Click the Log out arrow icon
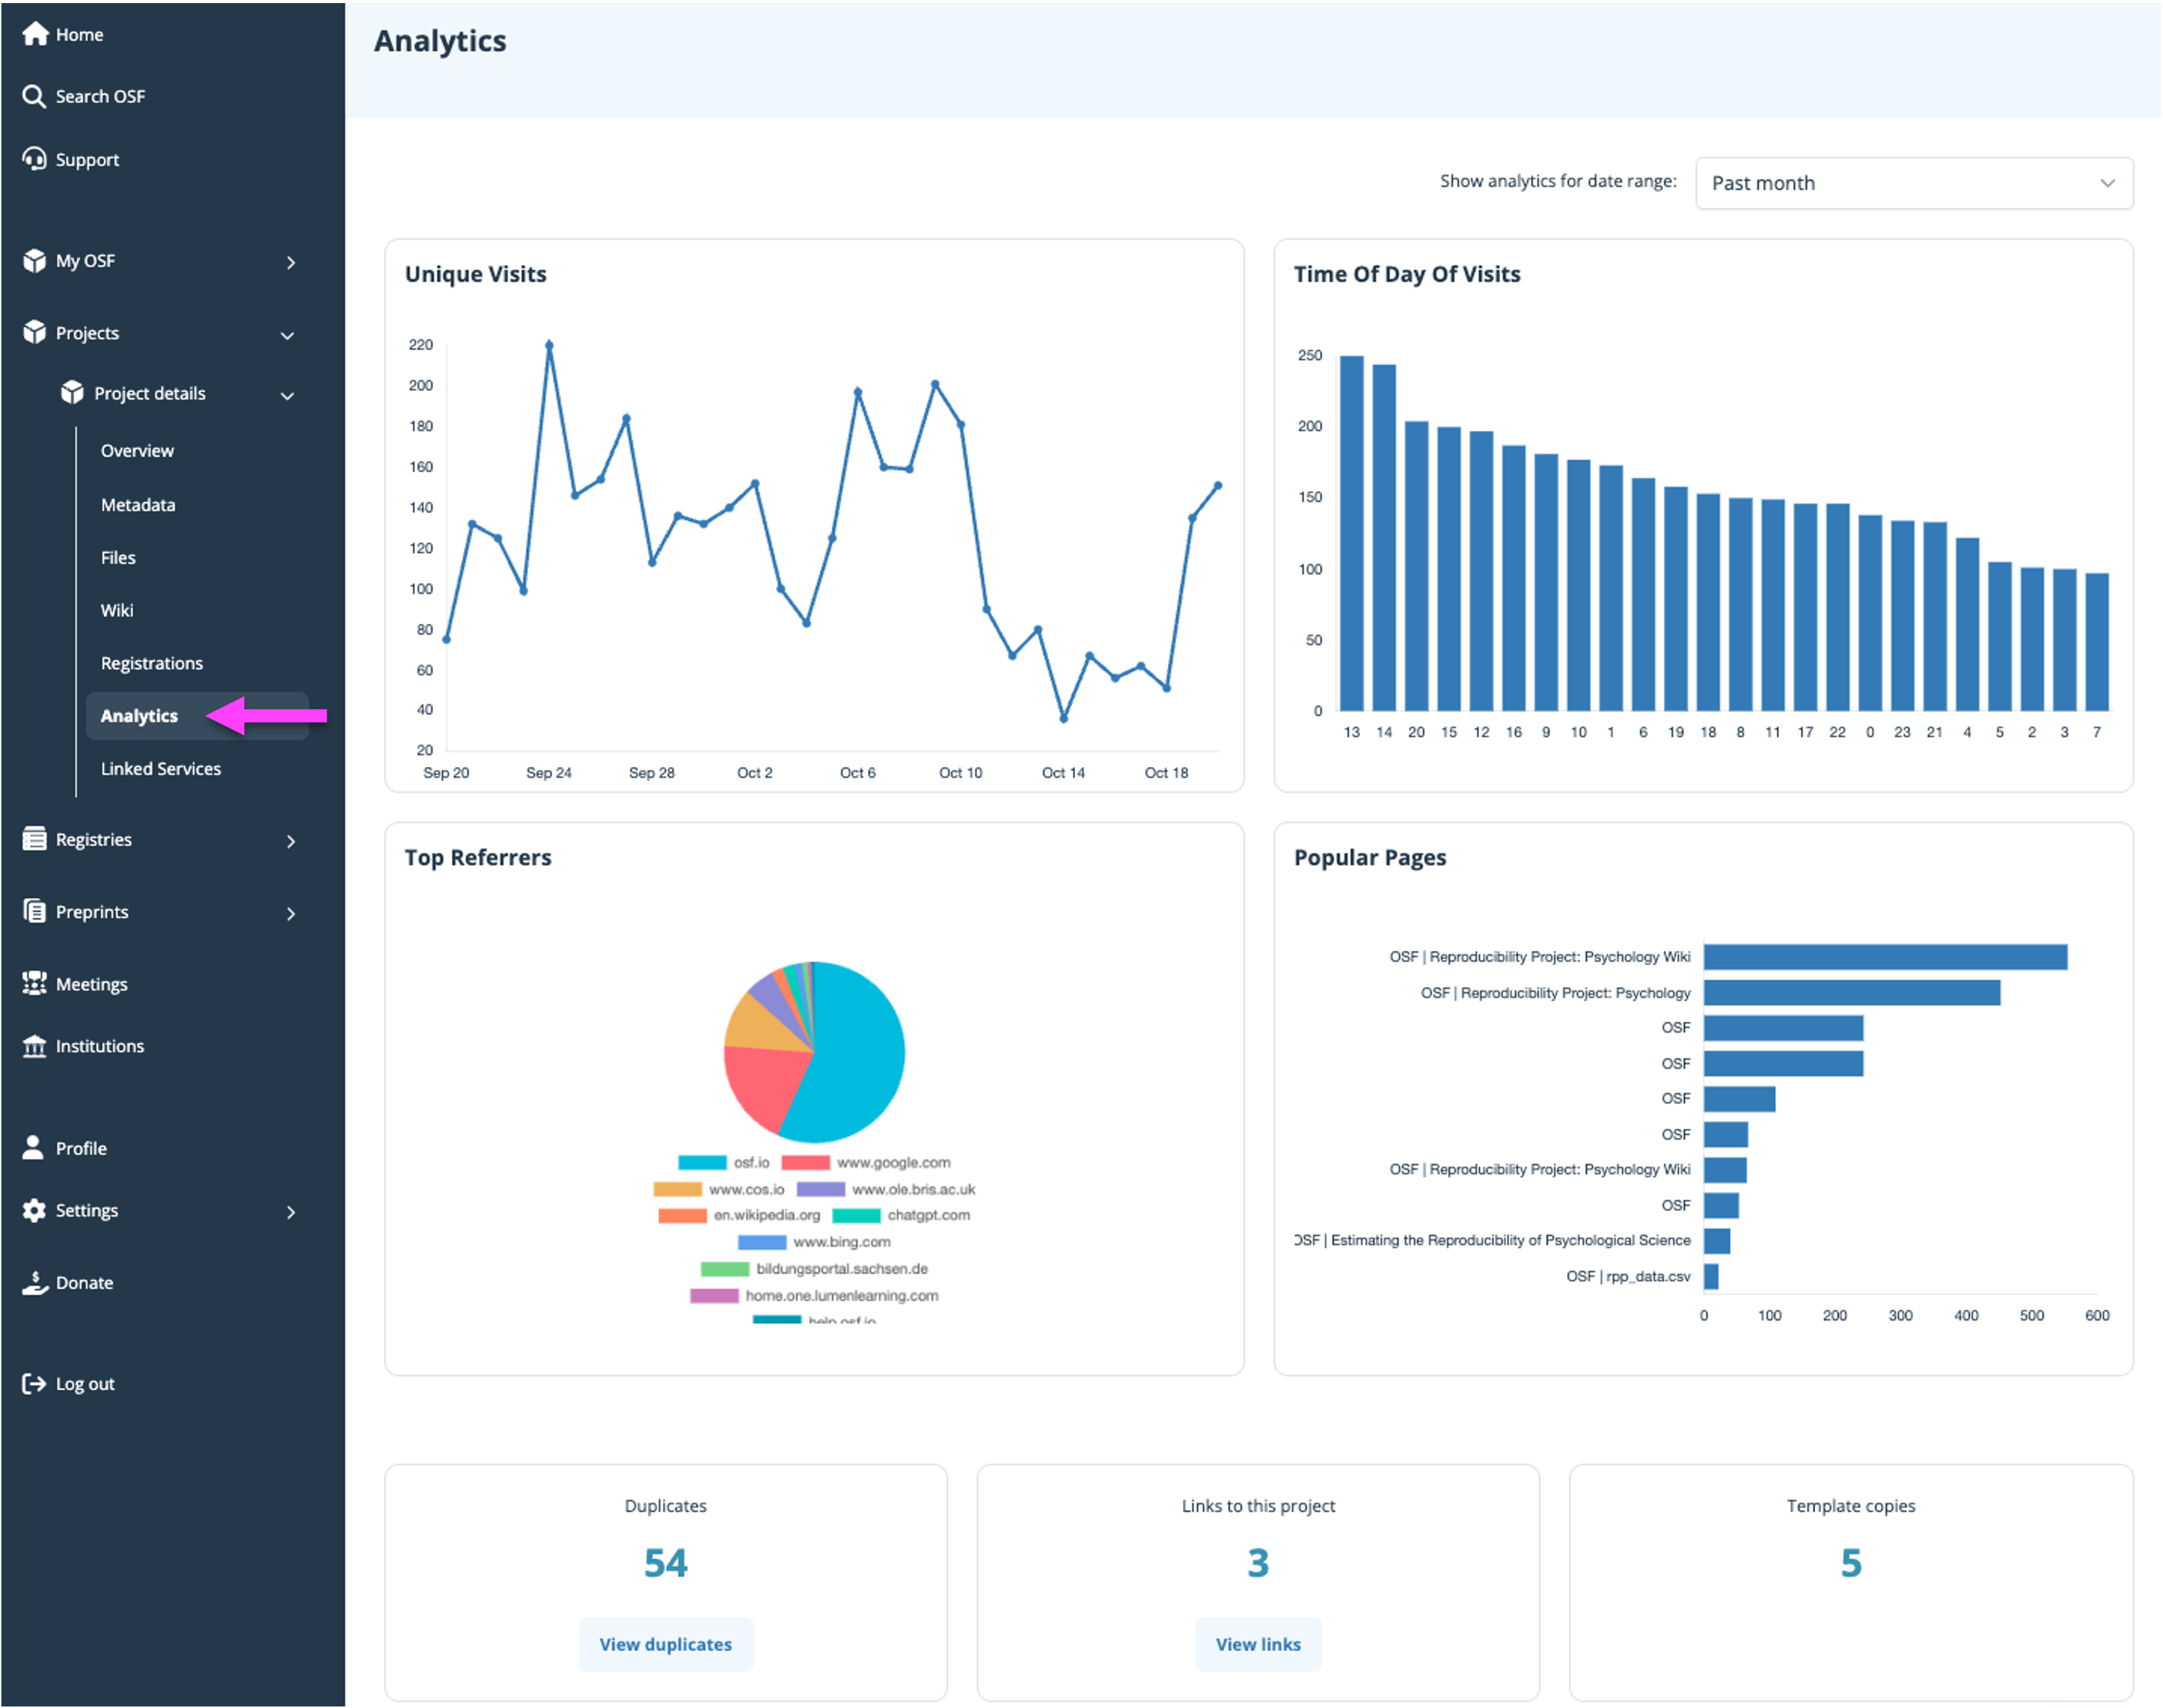This screenshot has height=1708, width=2163. click(34, 1383)
